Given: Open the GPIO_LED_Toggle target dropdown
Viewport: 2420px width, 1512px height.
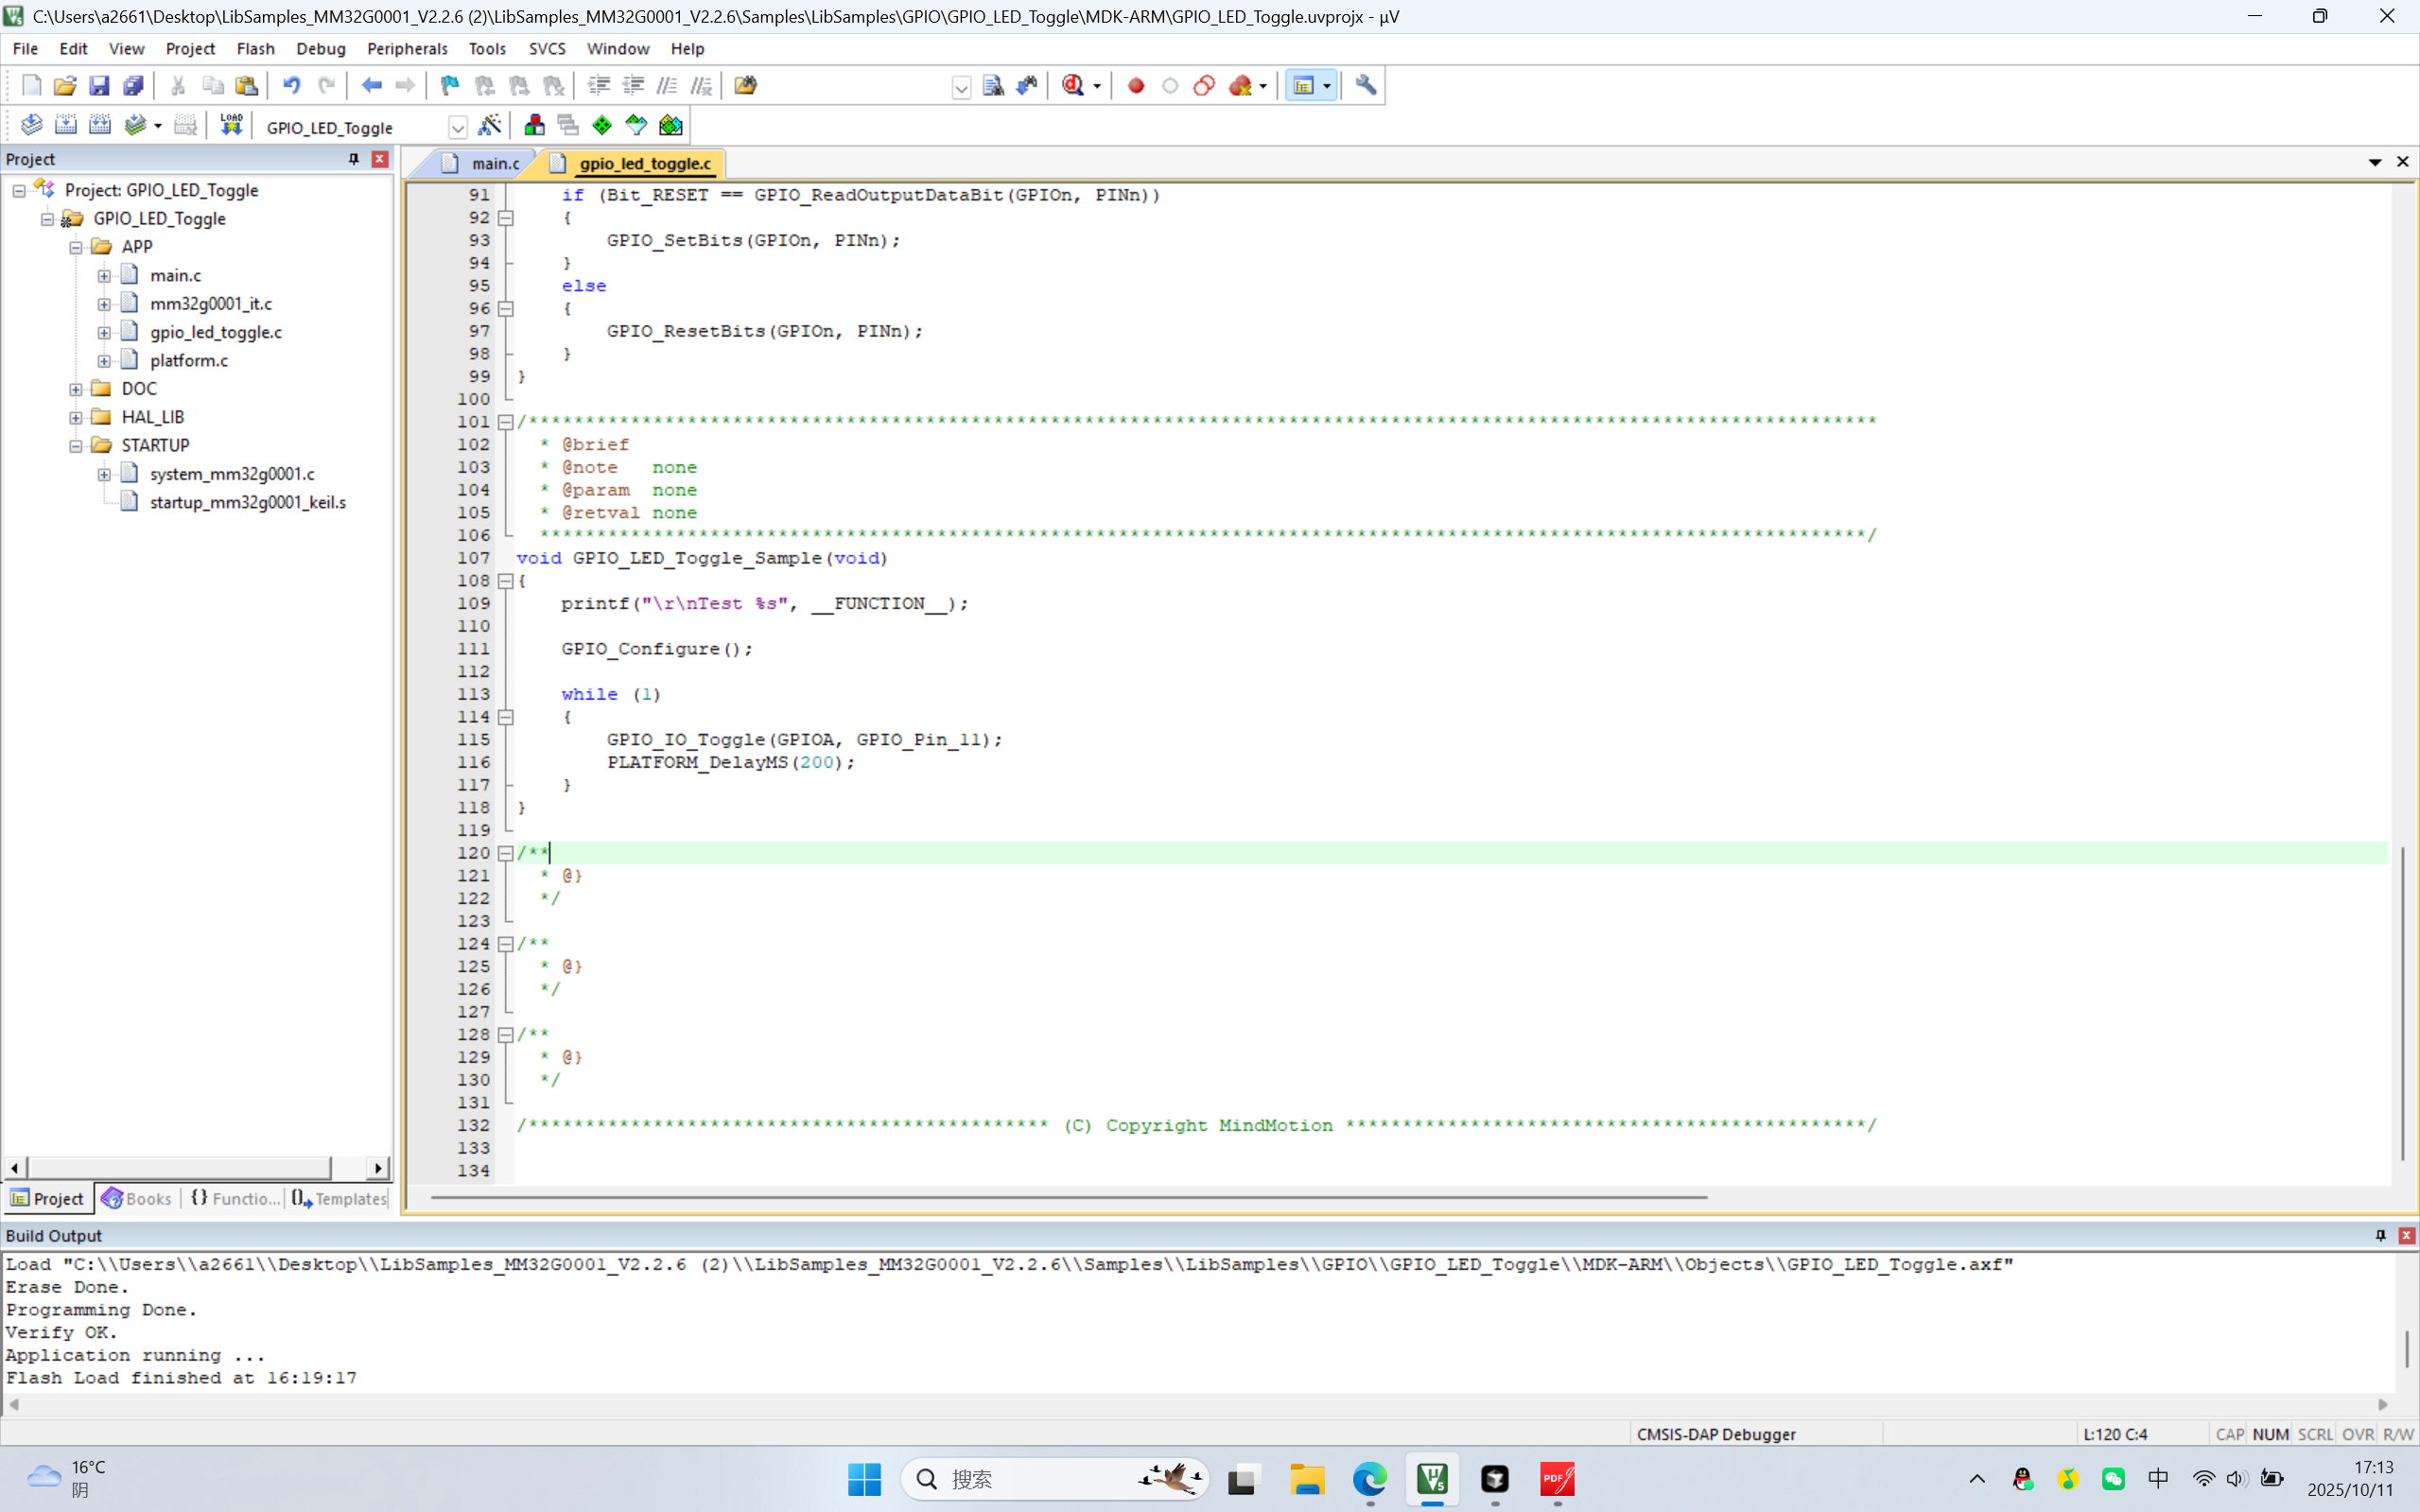Looking at the screenshot, I should tap(457, 127).
